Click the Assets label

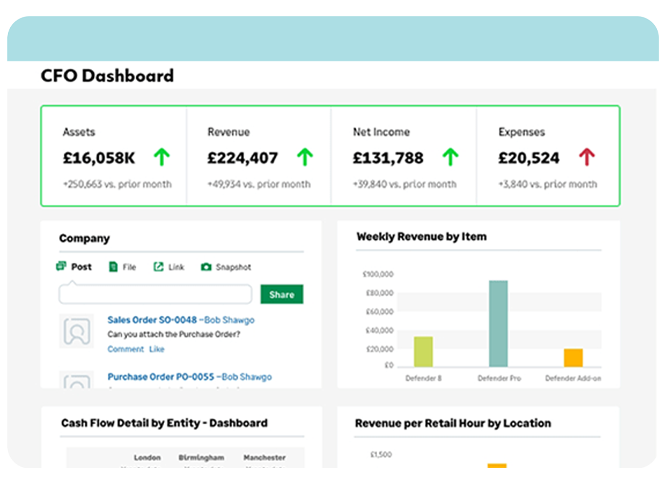pyautogui.click(x=79, y=132)
